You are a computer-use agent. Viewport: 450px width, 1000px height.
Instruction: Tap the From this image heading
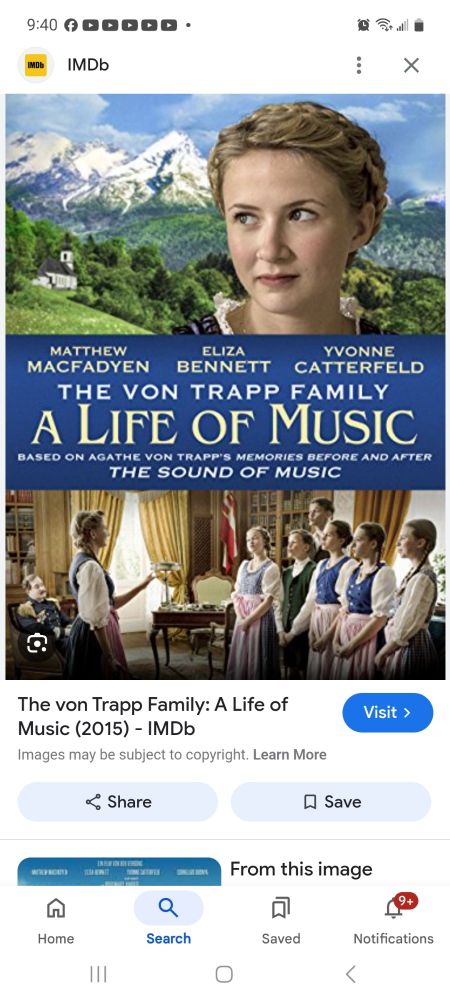point(301,869)
